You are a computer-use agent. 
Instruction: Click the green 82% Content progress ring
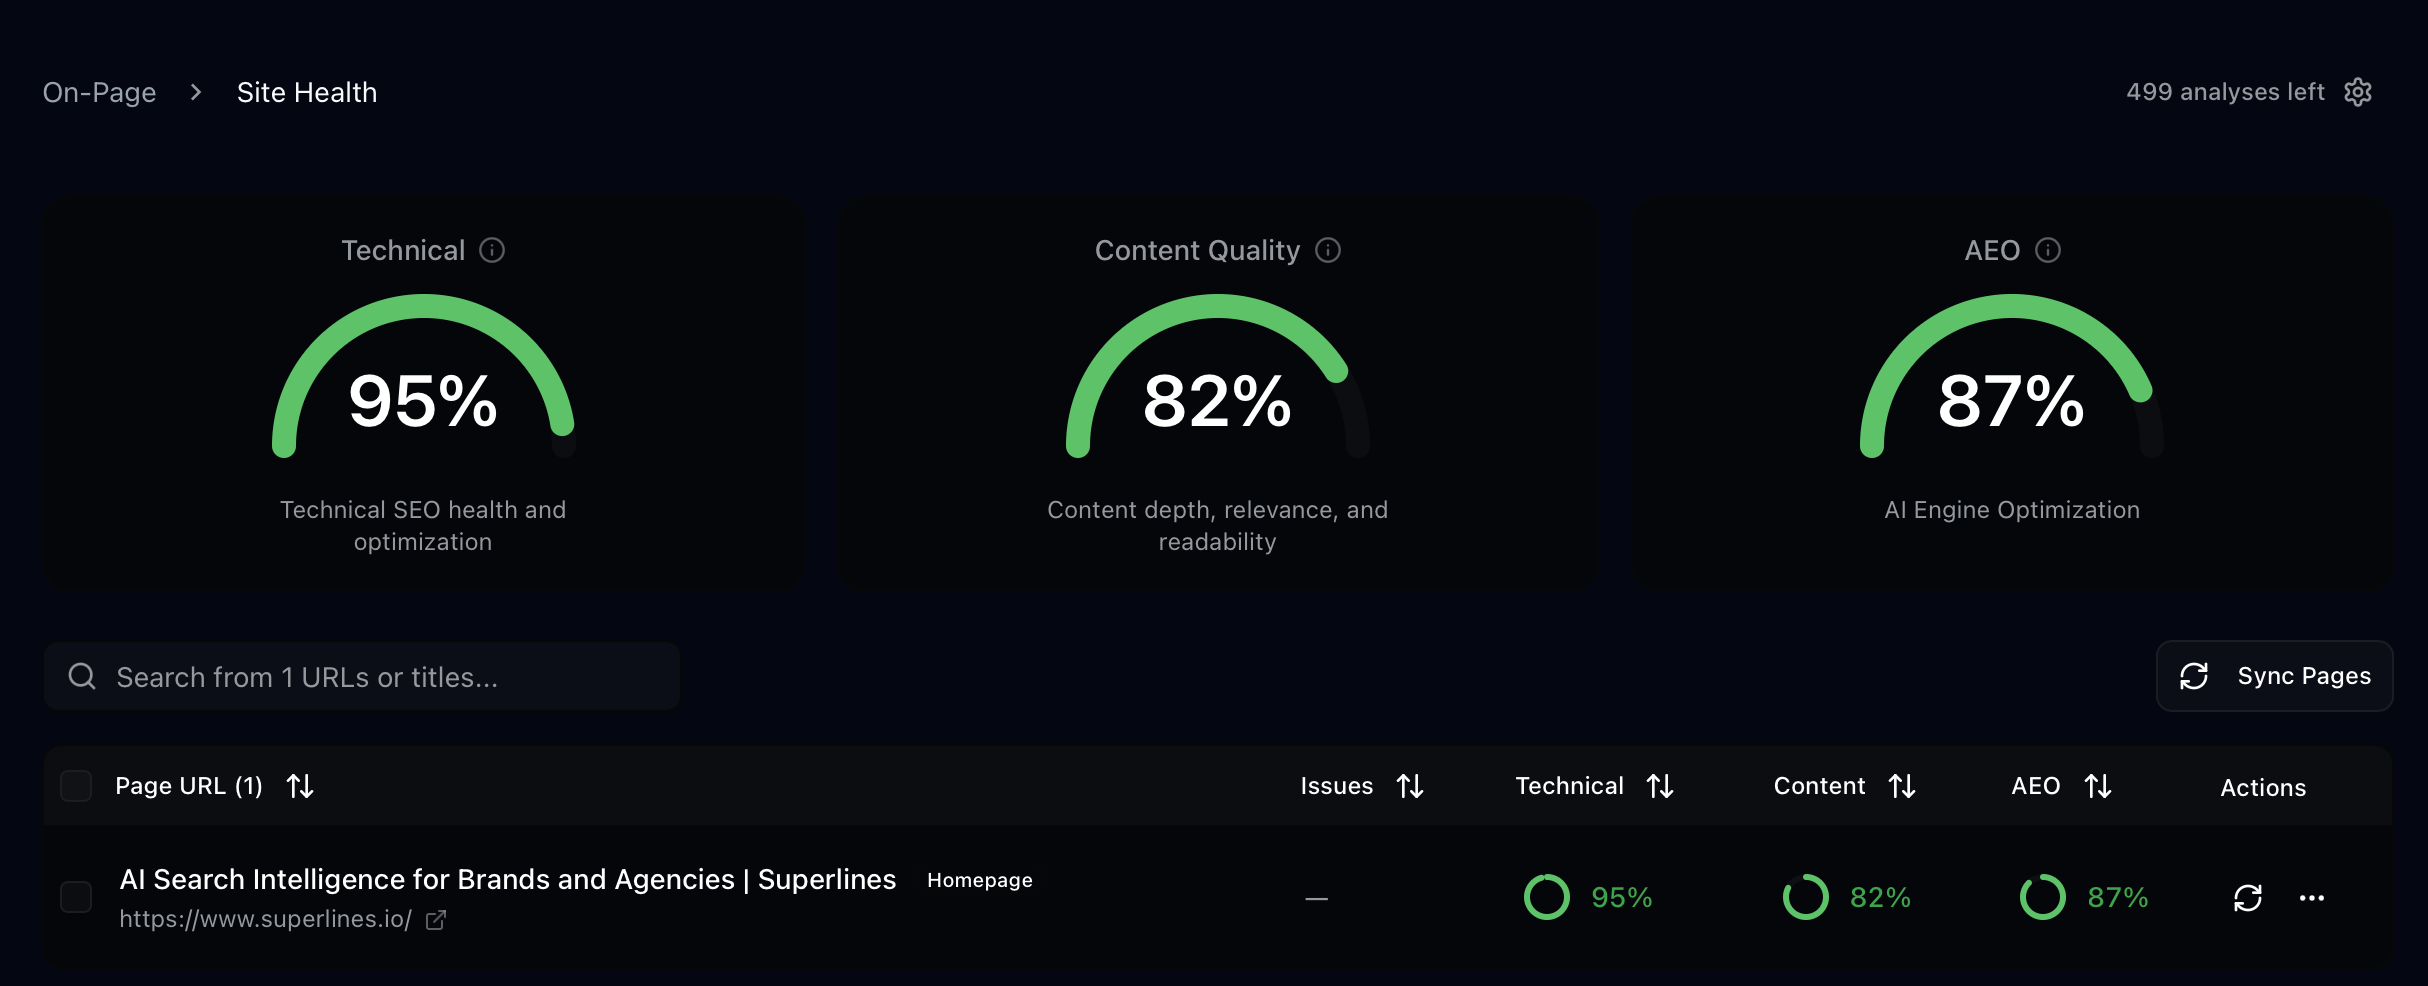(1805, 897)
